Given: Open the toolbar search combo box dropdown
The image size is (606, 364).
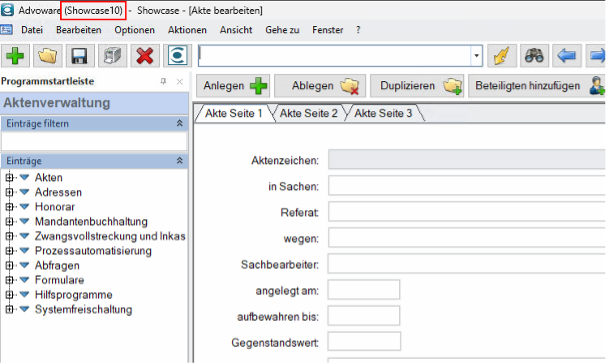Looking at the screenshot, I should 477,56.
